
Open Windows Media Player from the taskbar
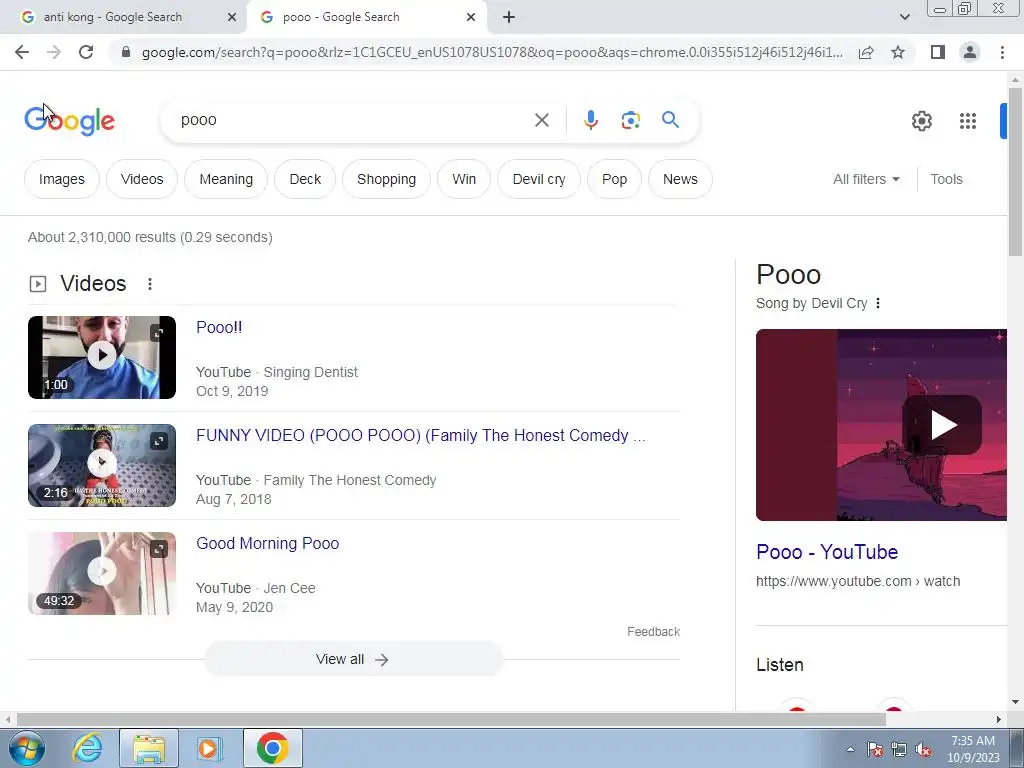point(209,748)
